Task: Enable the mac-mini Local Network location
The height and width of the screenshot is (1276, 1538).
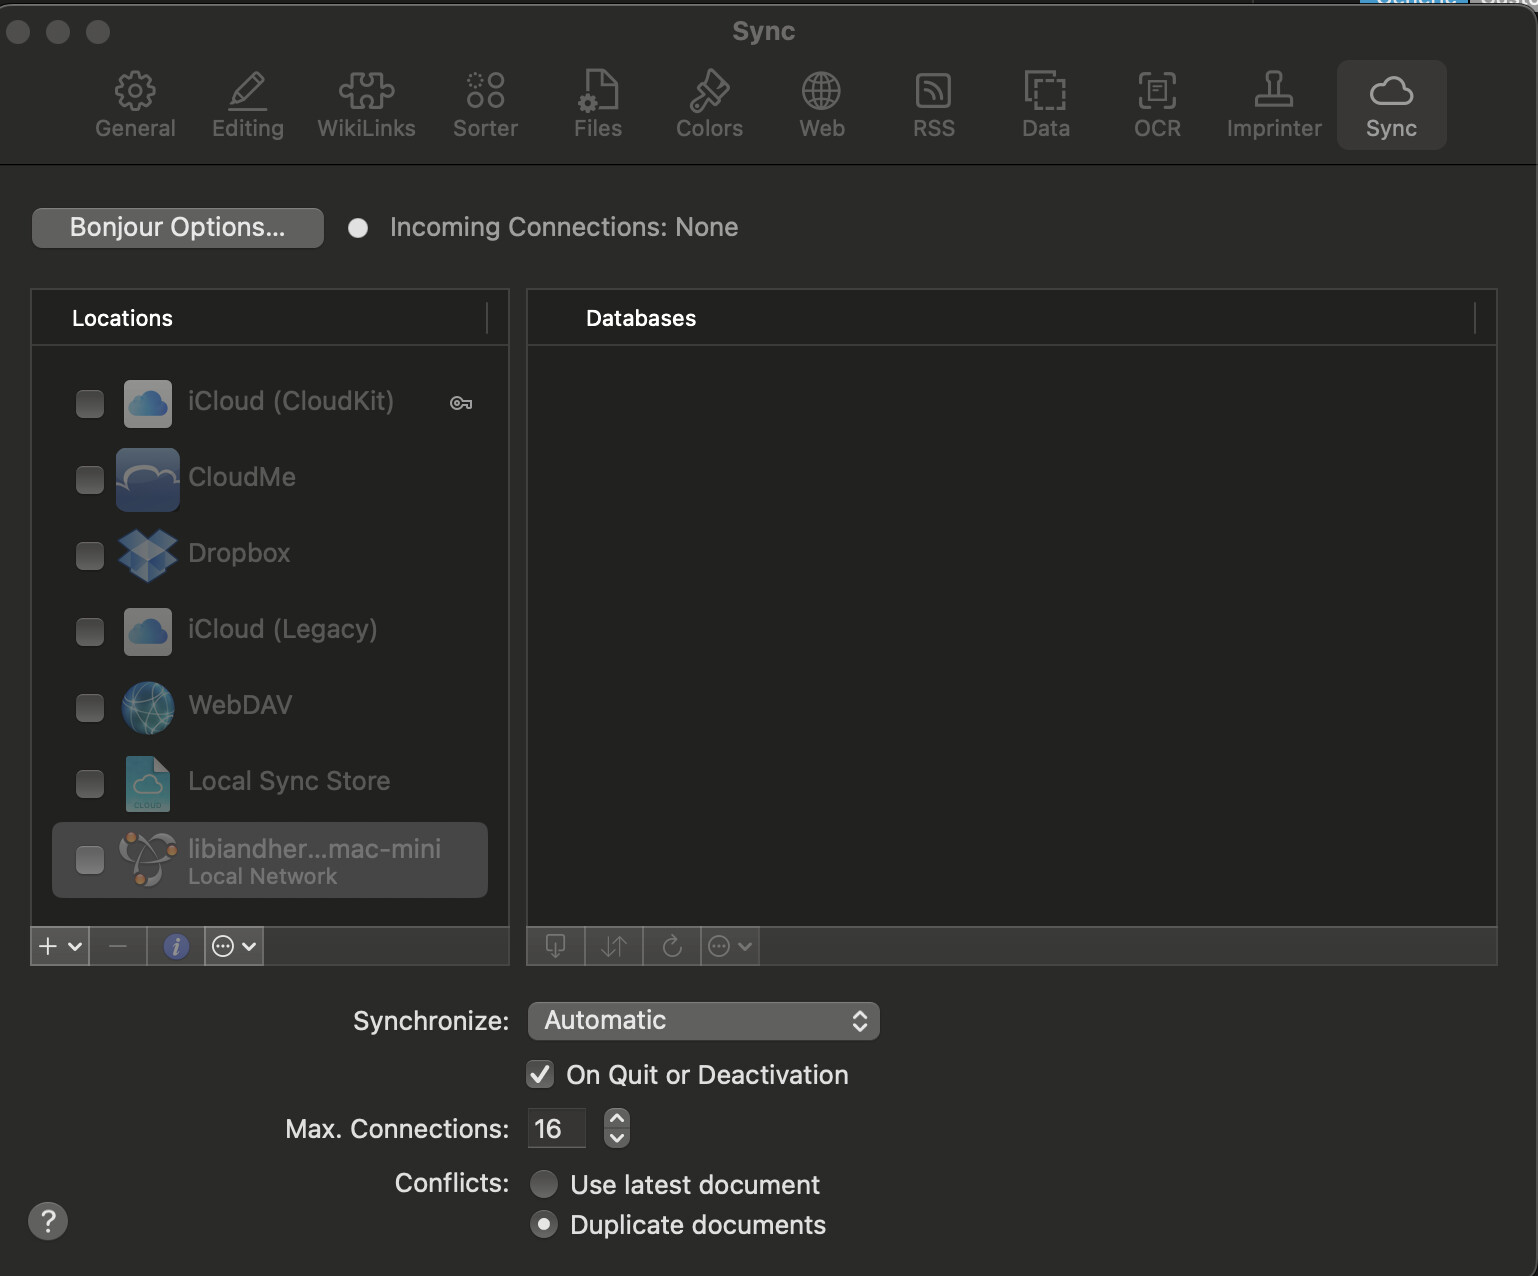Action: click(90, 859)
